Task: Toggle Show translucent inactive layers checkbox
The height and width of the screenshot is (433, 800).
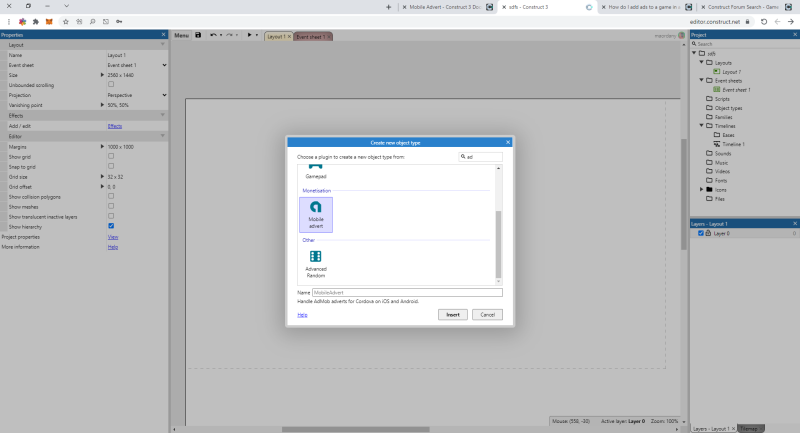Action: click(111, 216)
